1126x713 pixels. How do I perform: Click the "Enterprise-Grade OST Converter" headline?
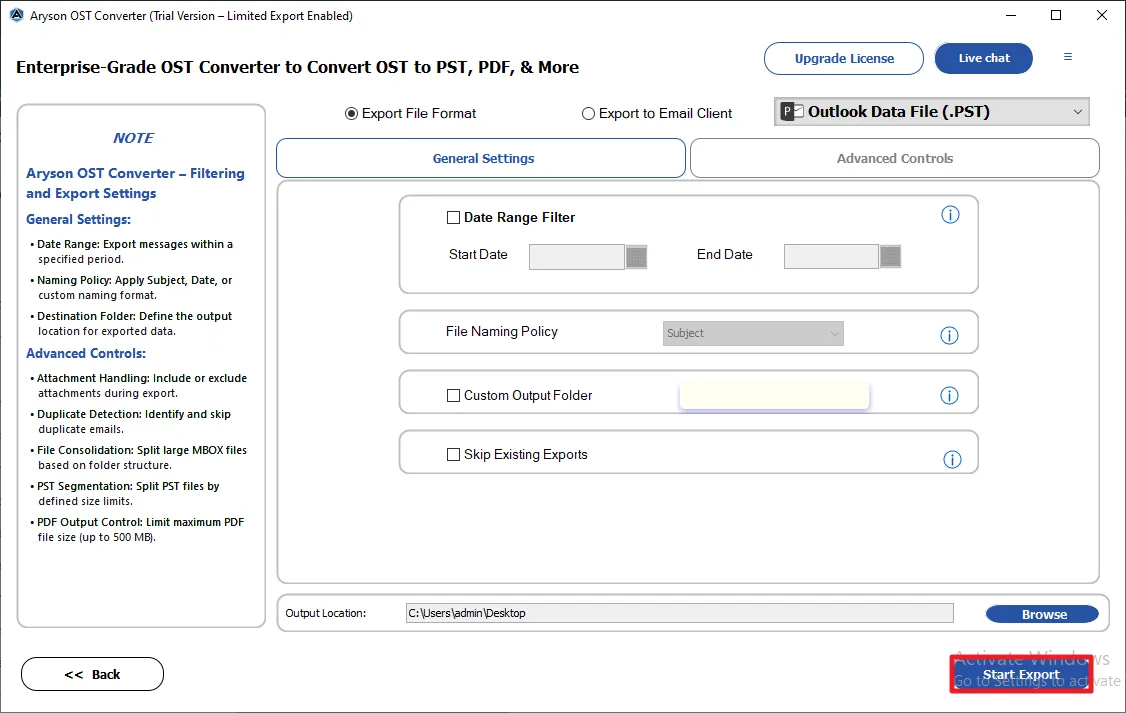pyautogui.click(x=297, y=67)
